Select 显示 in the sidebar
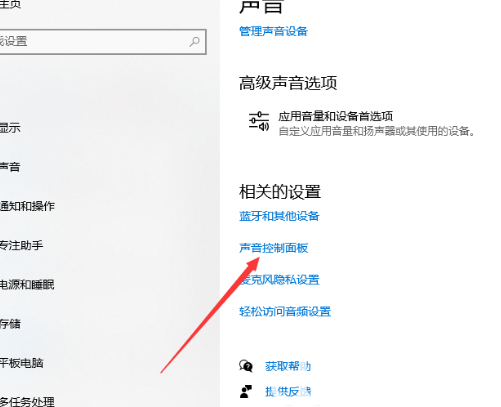Image resolution: width=501 pixels, height=407 pixels. tap(10, 128)
